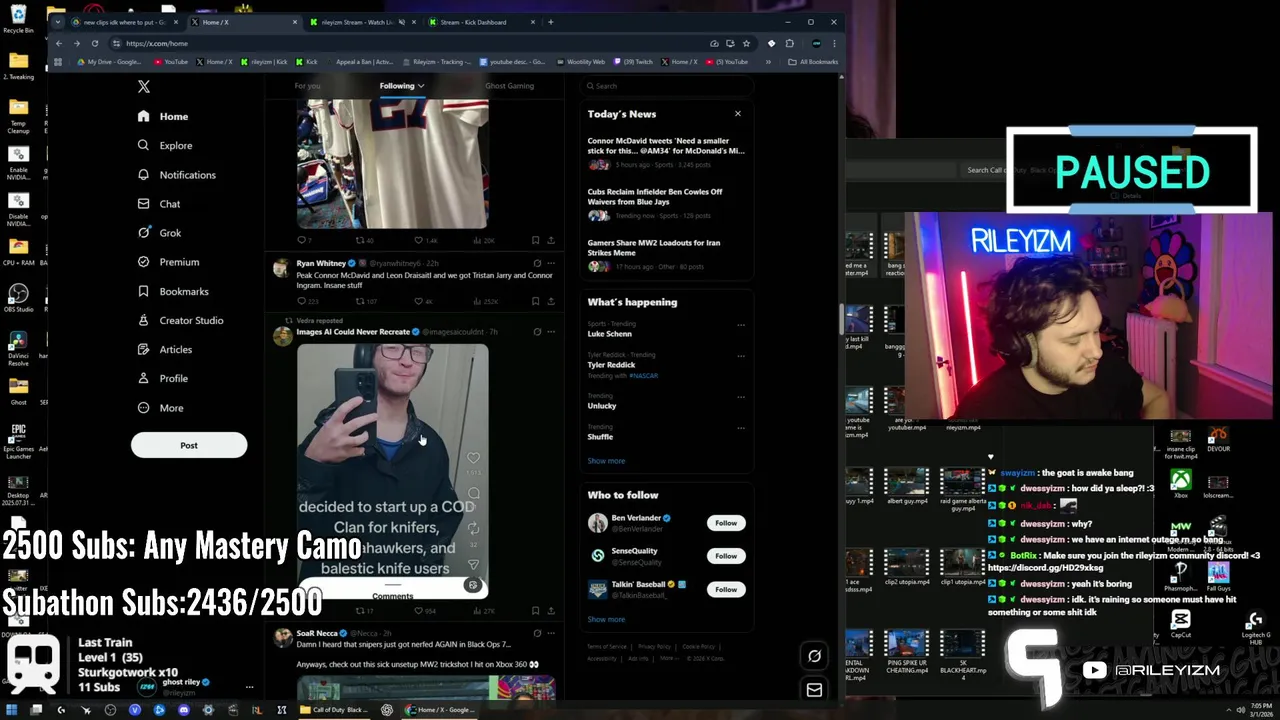Click Home house icon in sidebar
Image resolution: width=1280 pixels, height=720 pixels.
(143, 116)
